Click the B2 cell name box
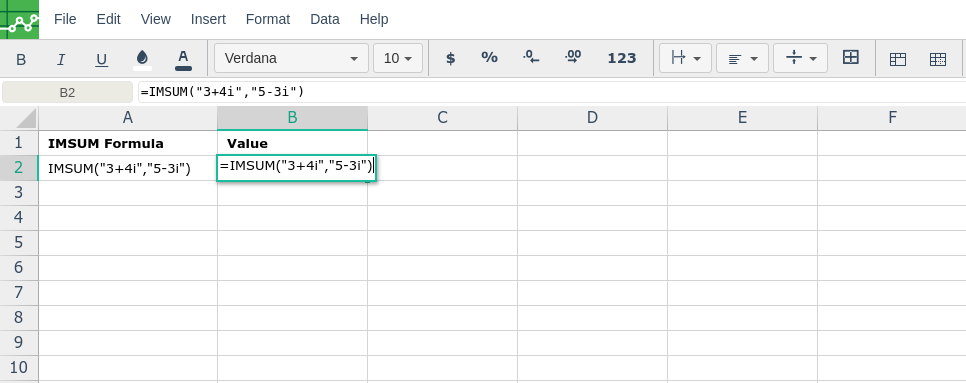This screenshot has width=966, height=383. click(67, 92)
